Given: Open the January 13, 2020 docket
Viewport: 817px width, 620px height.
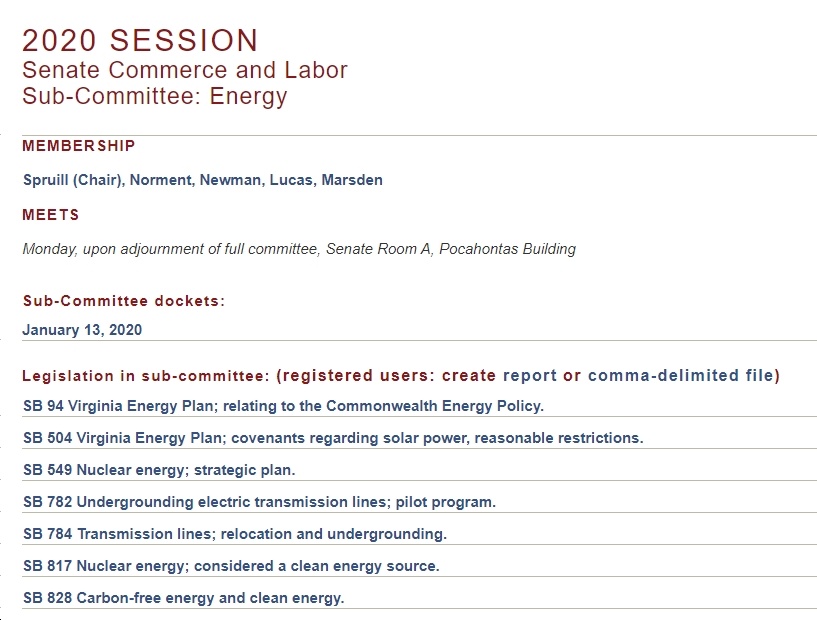Looking at the screenshot, I should pyautogui.click(x=82, y=330).
